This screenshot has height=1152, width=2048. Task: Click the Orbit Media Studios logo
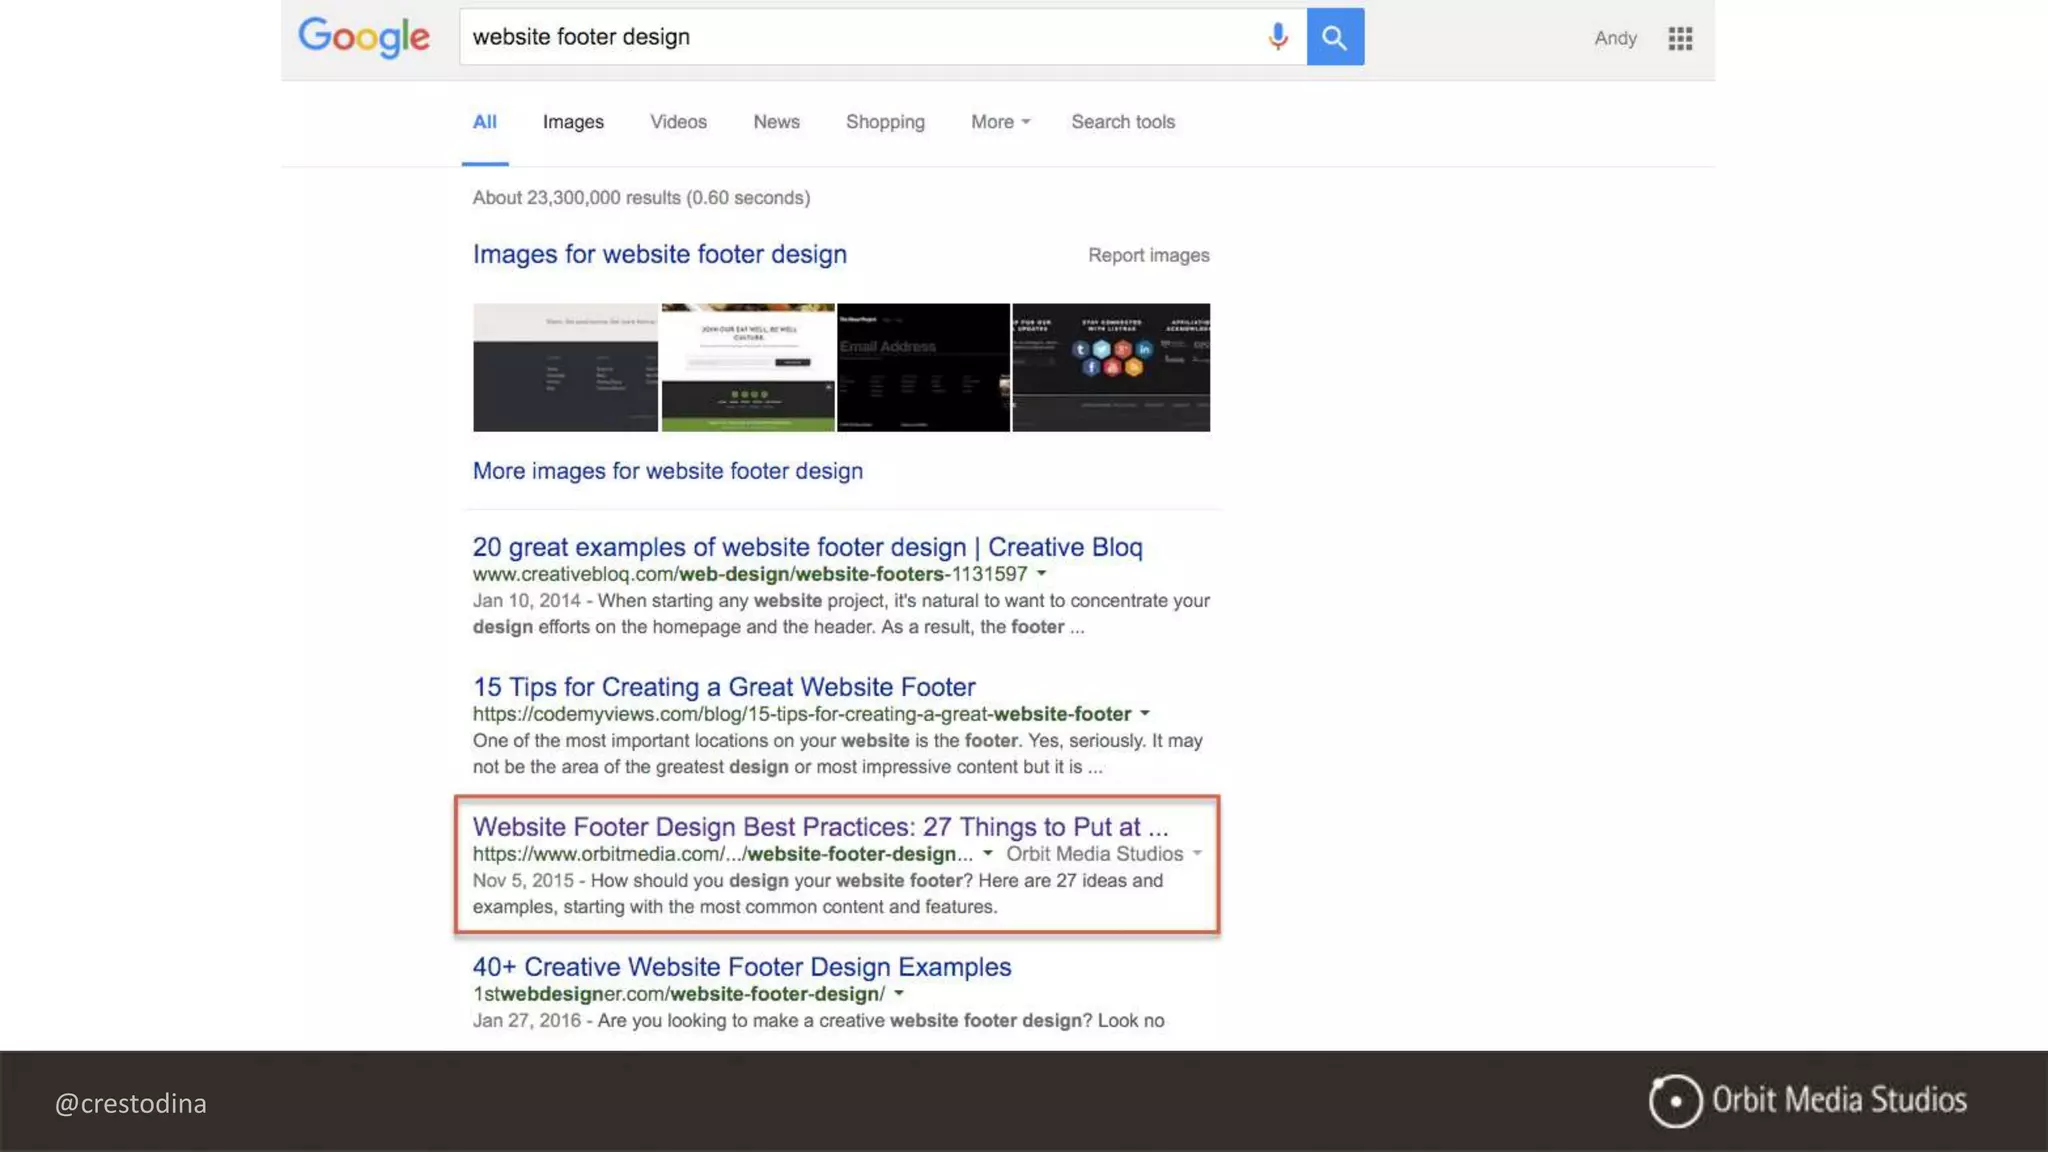click(x=1807, y=1101)
